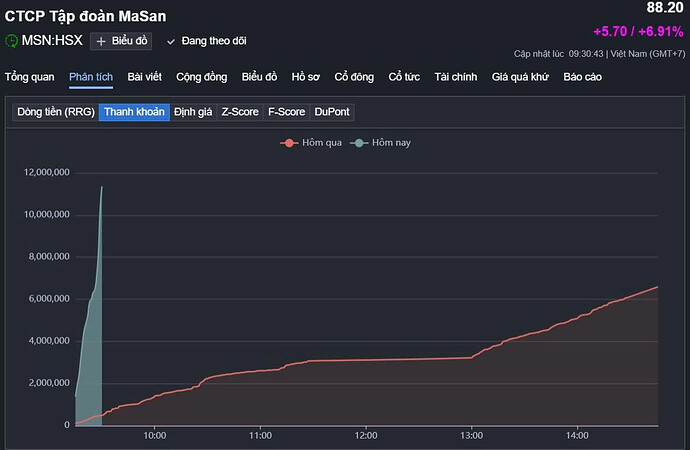690x450 pixels.
Task: Open the DuPont analysis view
Action: click(332, 112)
